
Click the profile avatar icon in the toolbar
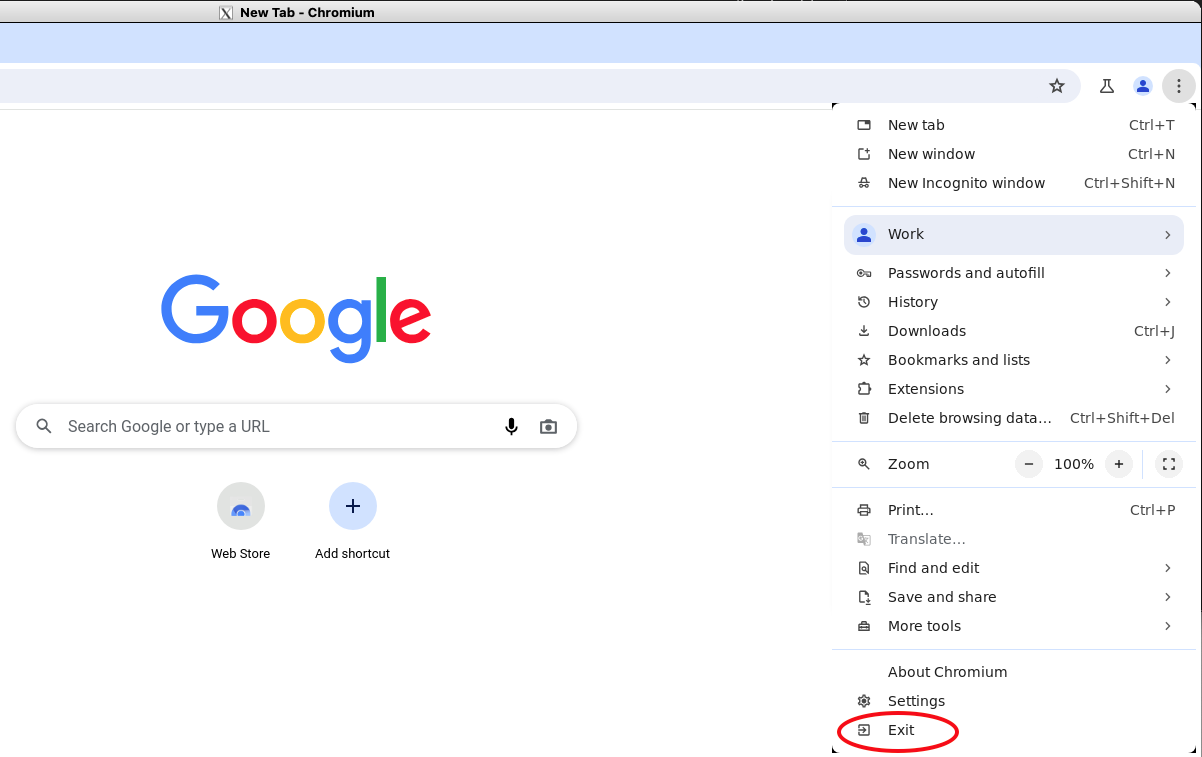coord(1143,86)
